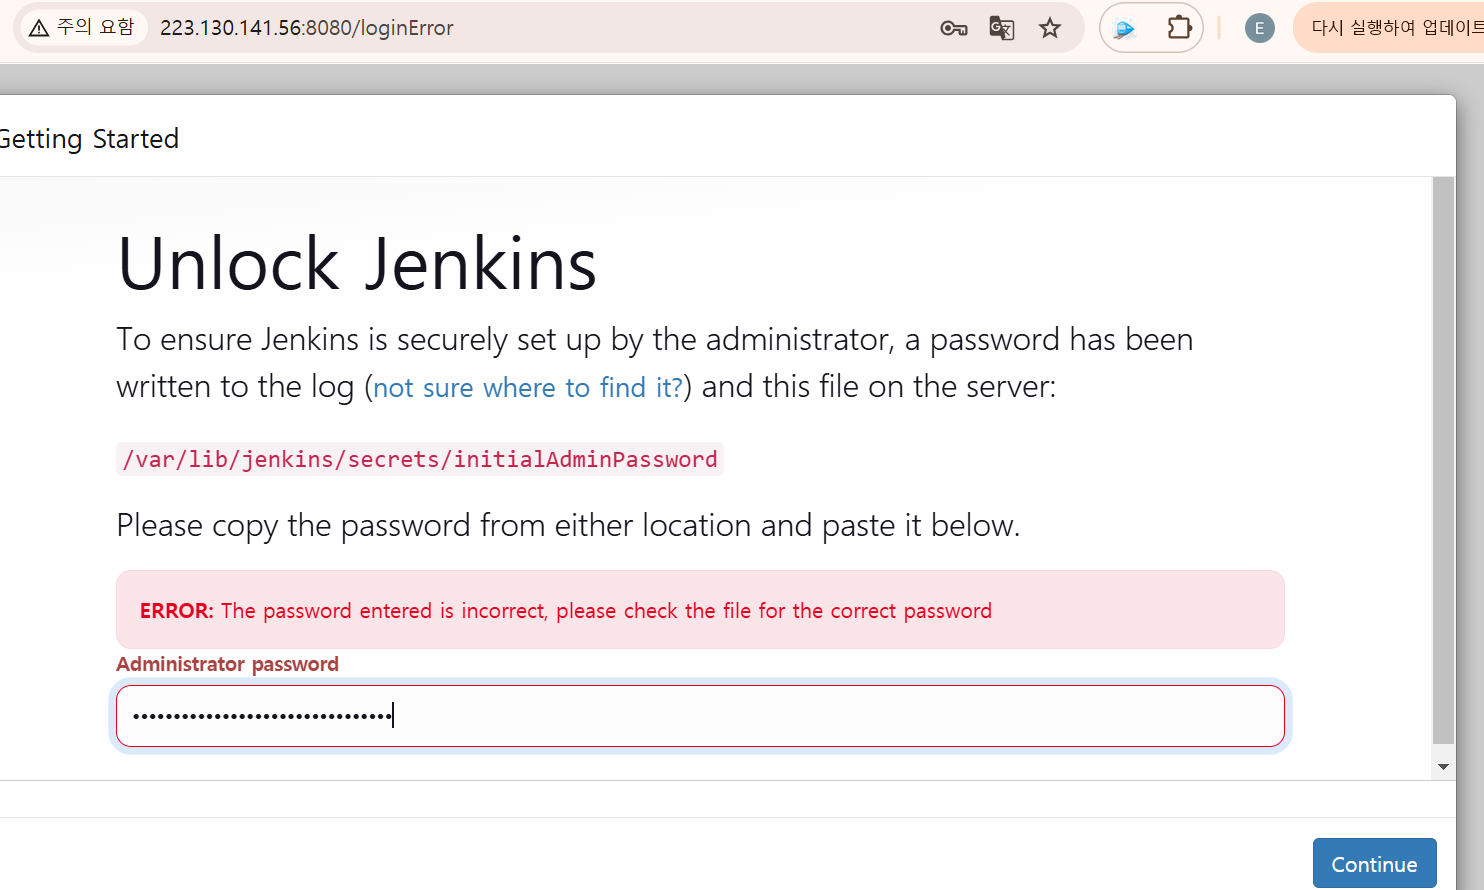Click the 'Administrator password' label
Image resolution: width=1484 pixels, height=890 pixels.
pyautogui.click(x=227, y=664)
